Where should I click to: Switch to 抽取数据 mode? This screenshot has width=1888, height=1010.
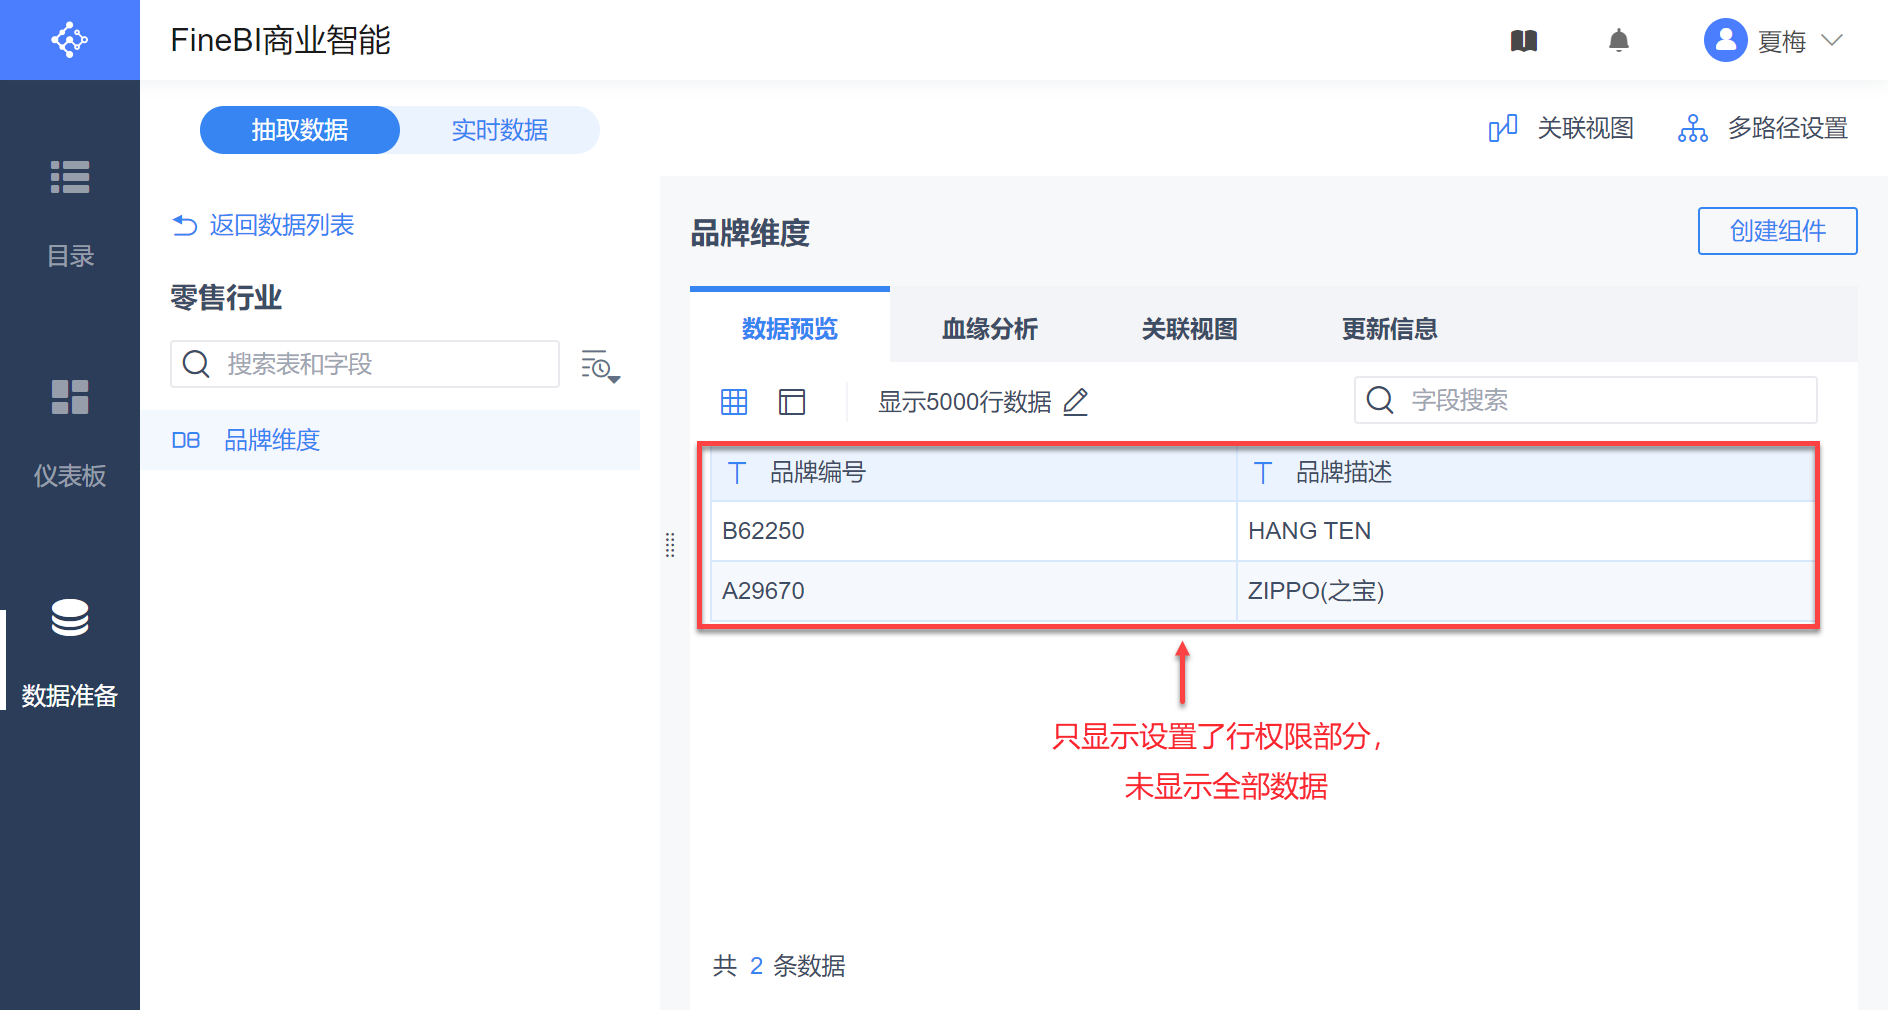[300, 130]
